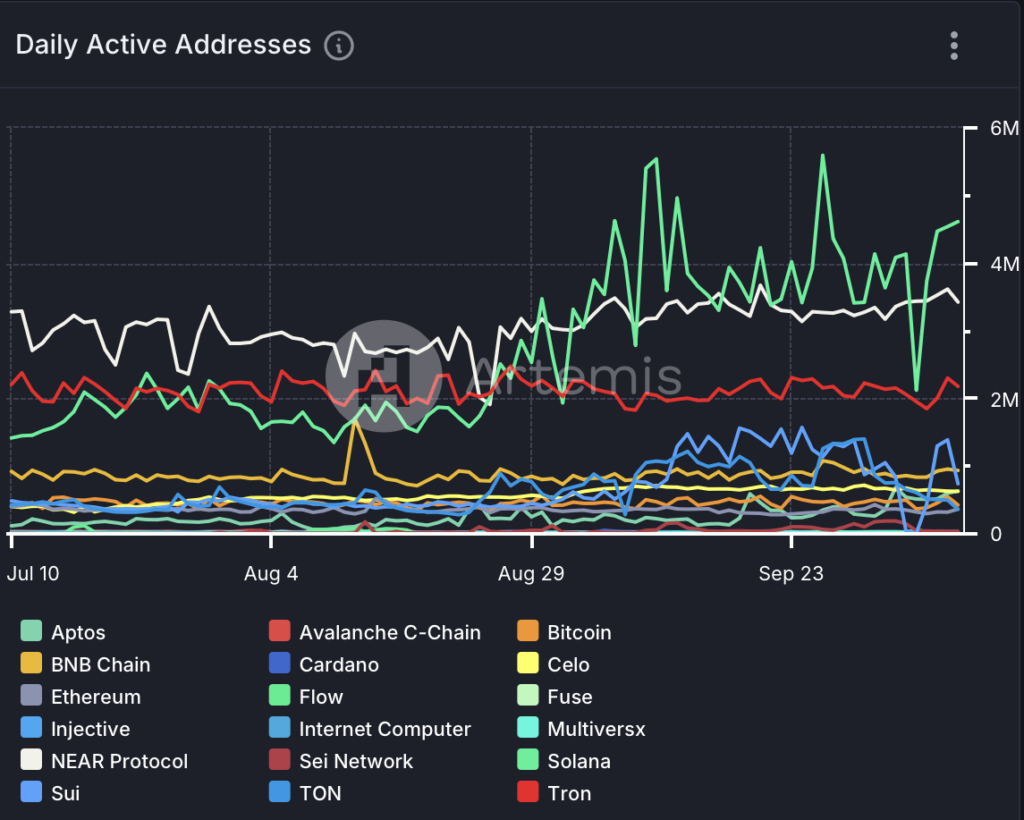
Task: Click the Celo legend label
Action: click(x=568, y=664)
